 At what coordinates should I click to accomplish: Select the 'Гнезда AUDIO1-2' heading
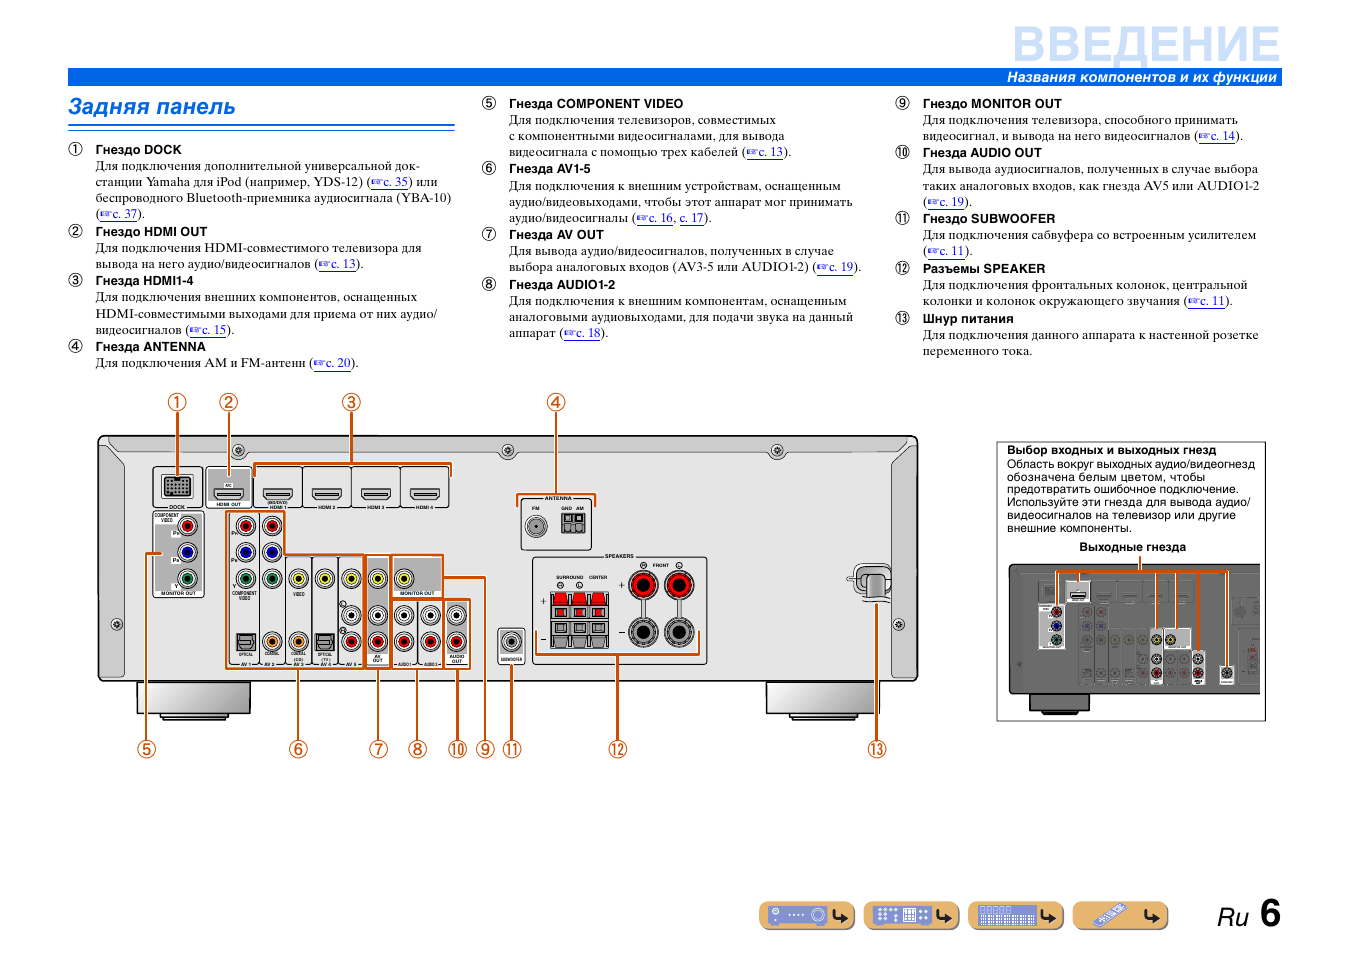(562, 285)
